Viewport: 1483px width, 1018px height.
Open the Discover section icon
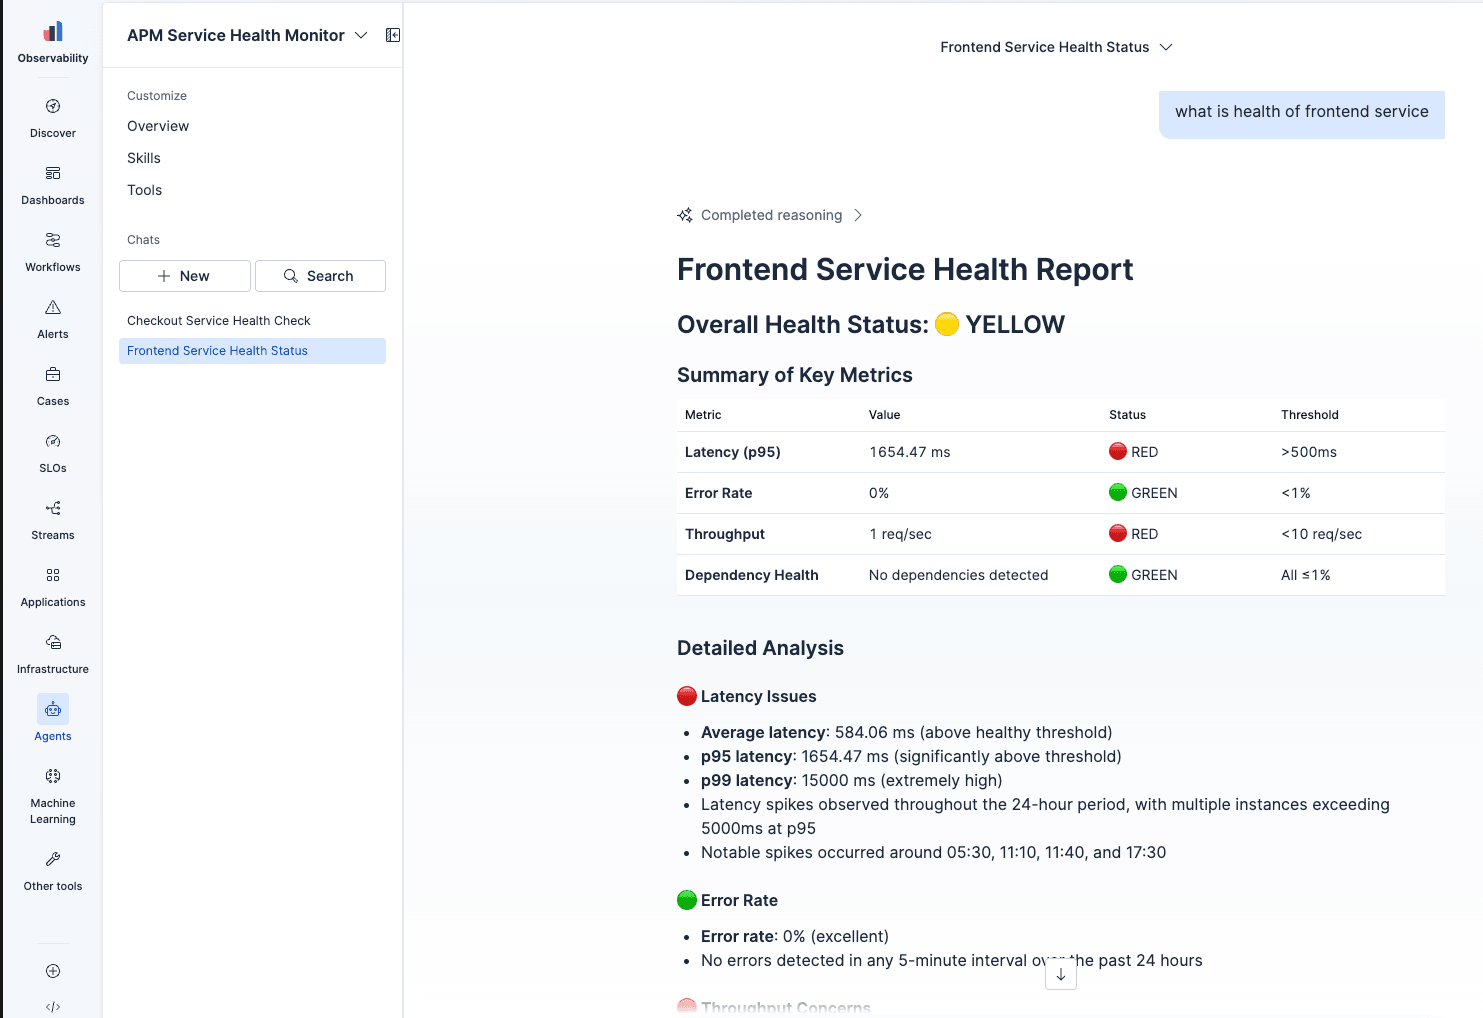click(x=53, y=106)
